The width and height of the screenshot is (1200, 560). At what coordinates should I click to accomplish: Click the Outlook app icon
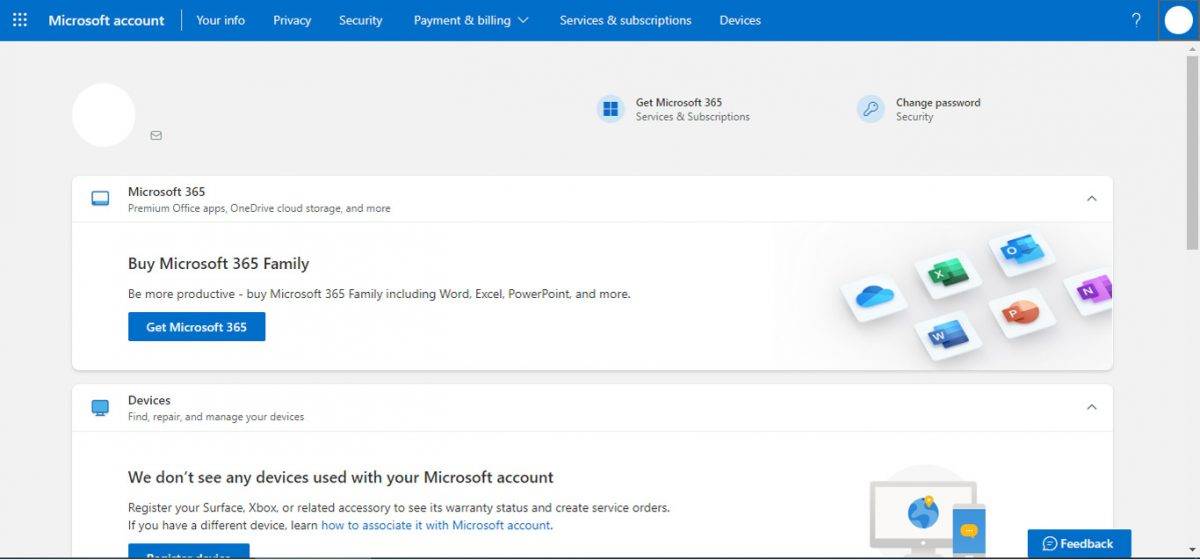coord(1020,249)
